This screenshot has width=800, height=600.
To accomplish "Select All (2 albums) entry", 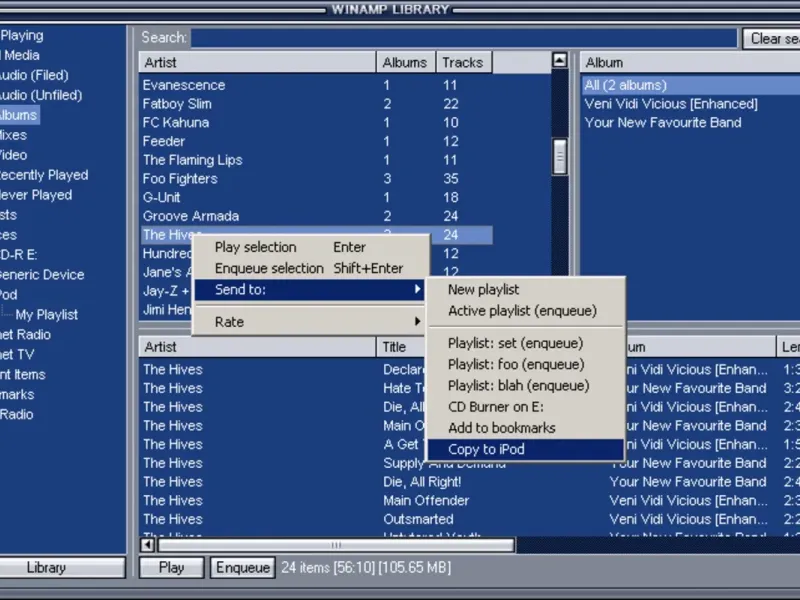I will pyautogui.click(x=690, y=85).
